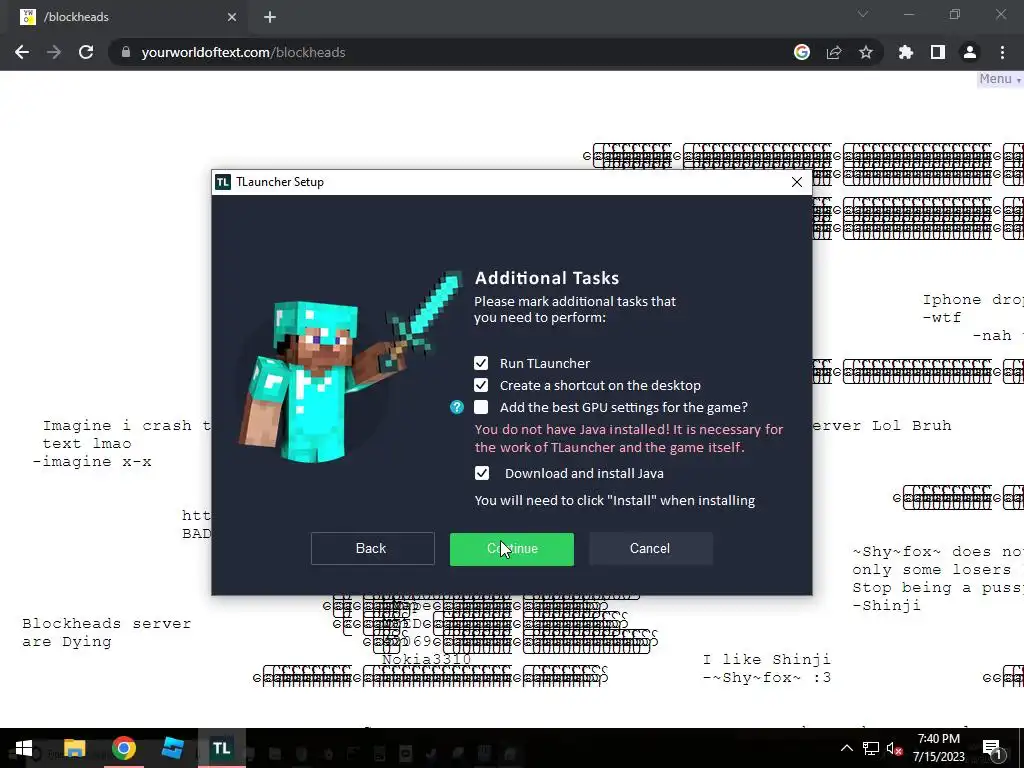Click the '-imagine x-x' text

point(92,462)
